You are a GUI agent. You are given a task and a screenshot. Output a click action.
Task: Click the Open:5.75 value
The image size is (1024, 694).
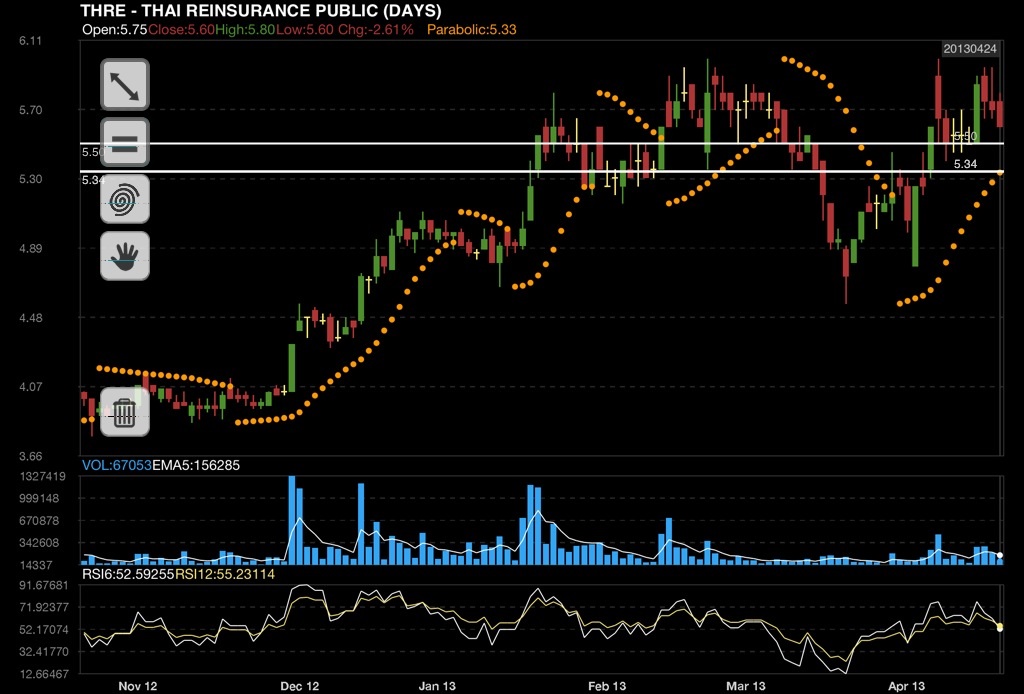tap(115, 29)
